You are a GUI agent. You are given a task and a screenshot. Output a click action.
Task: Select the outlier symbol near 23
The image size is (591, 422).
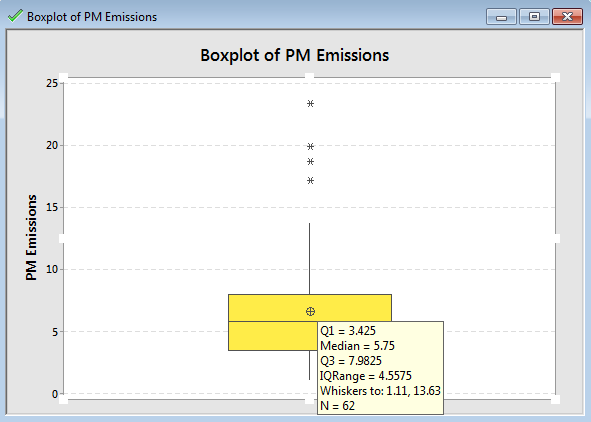tap(310, 103)
